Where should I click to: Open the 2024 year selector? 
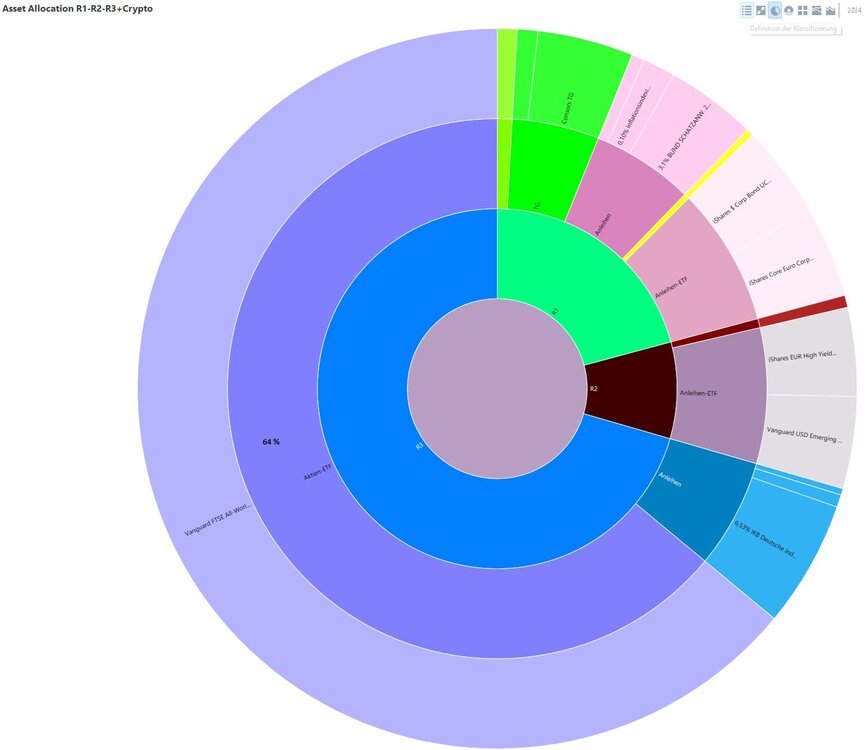coord(854,10)
